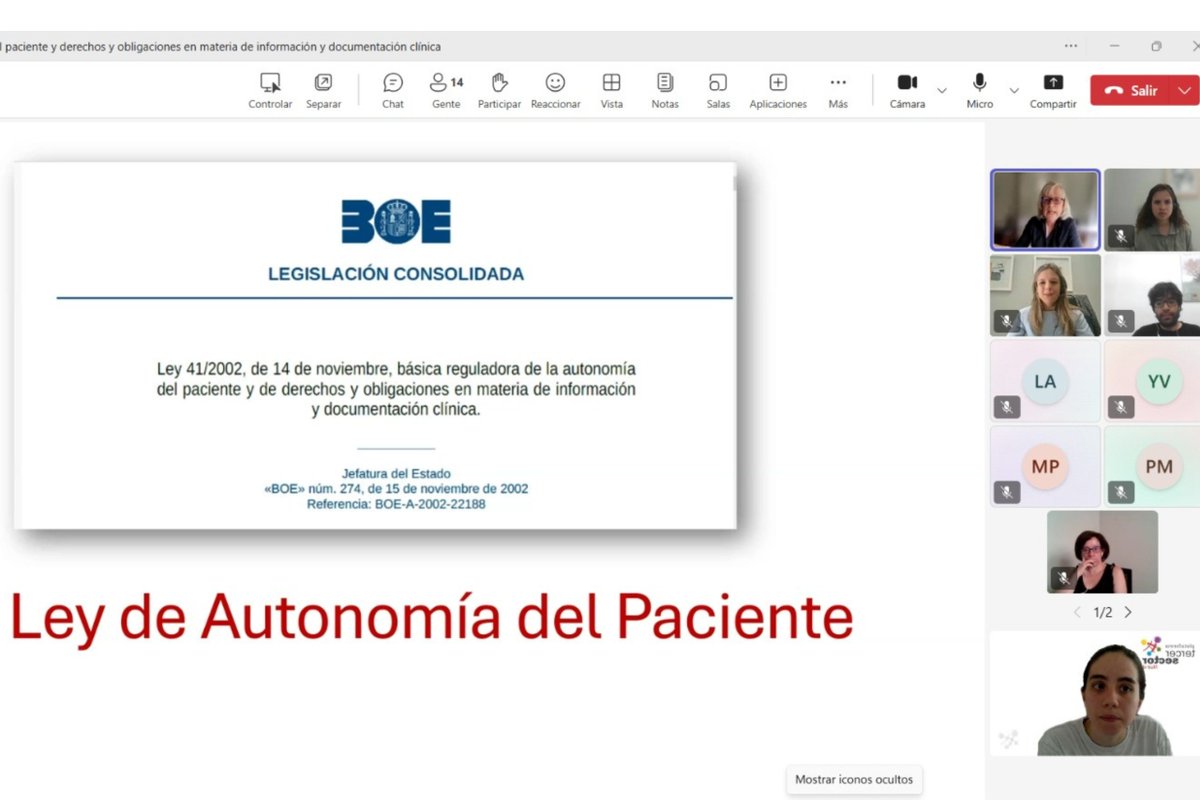Image resolution: width=1200 pixels, height=800 pixels.
Task: Open the camera options dropdown arrow
Action: click(x=941, y=91)
